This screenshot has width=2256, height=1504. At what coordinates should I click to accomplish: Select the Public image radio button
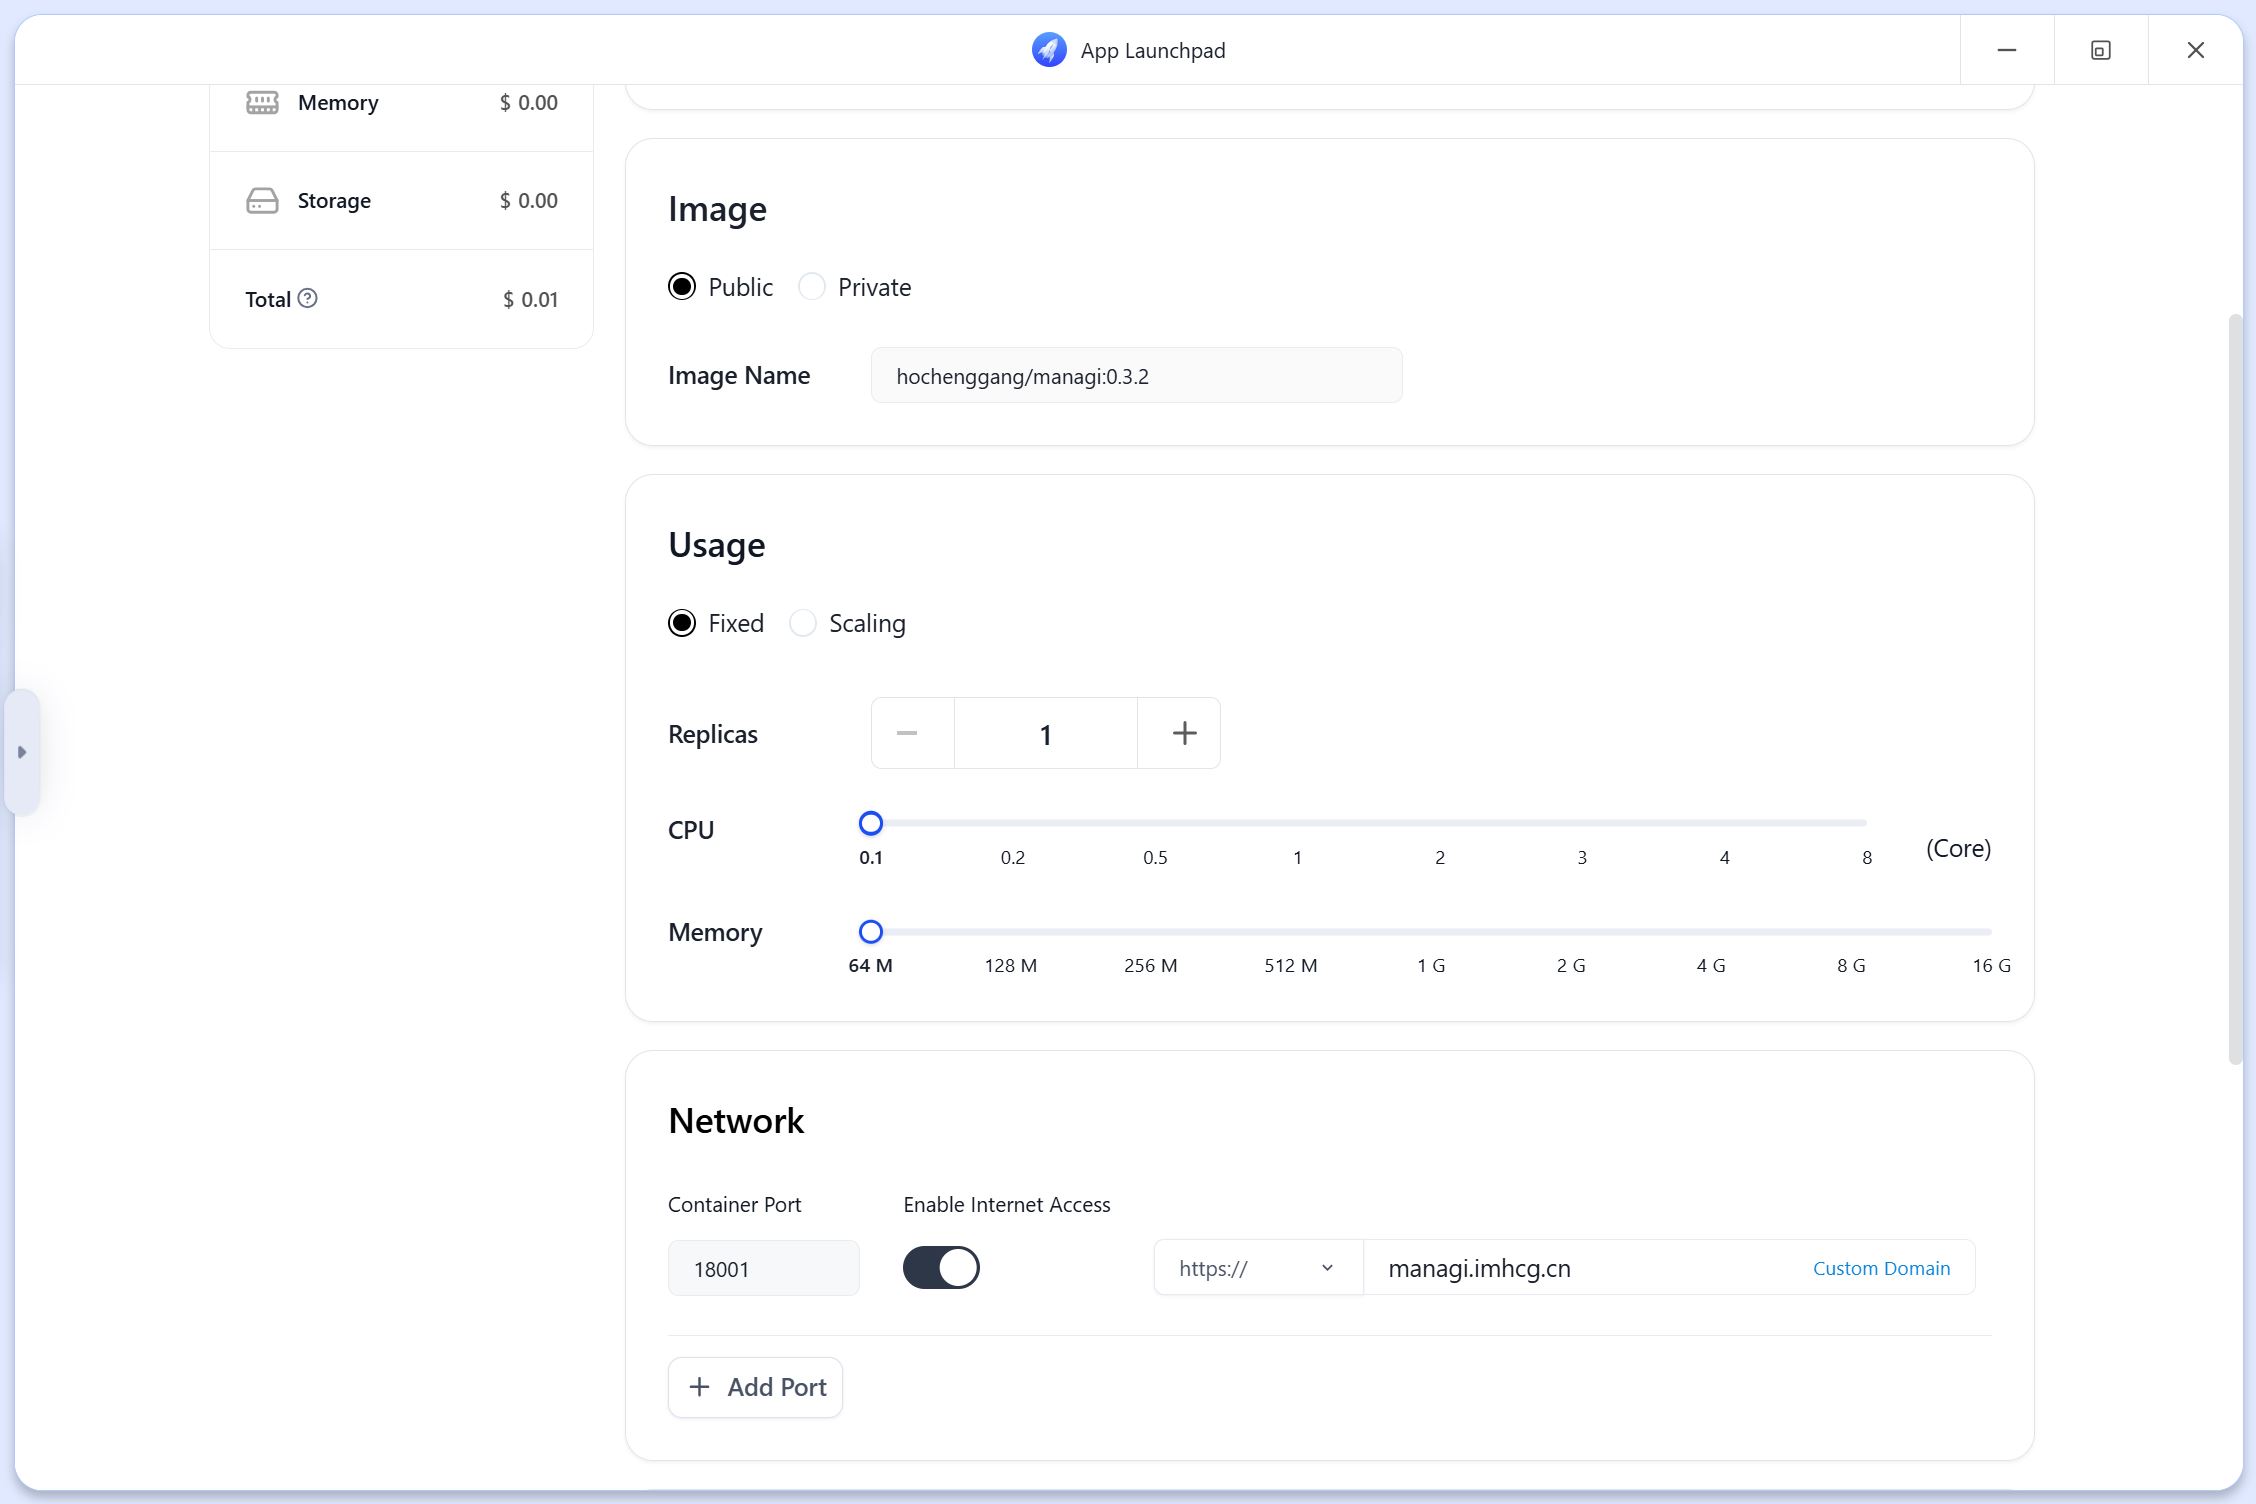click(682, 287)
